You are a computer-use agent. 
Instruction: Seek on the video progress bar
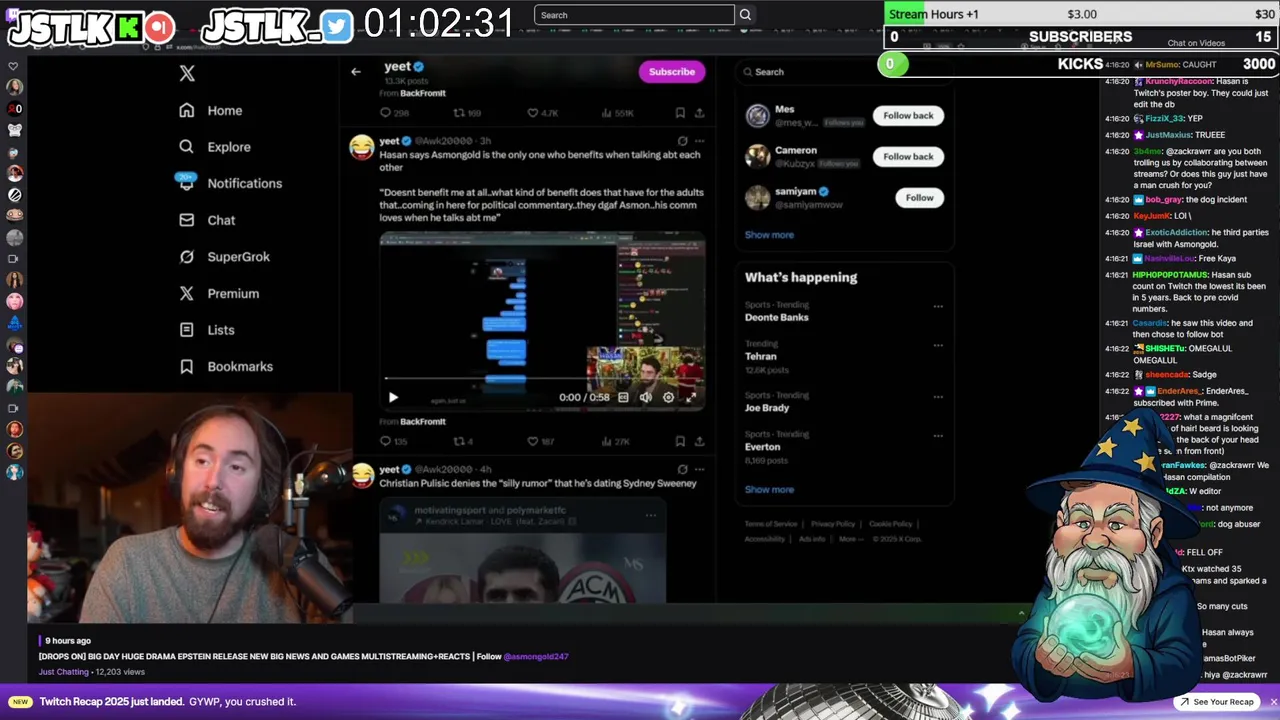pos(541,380)
